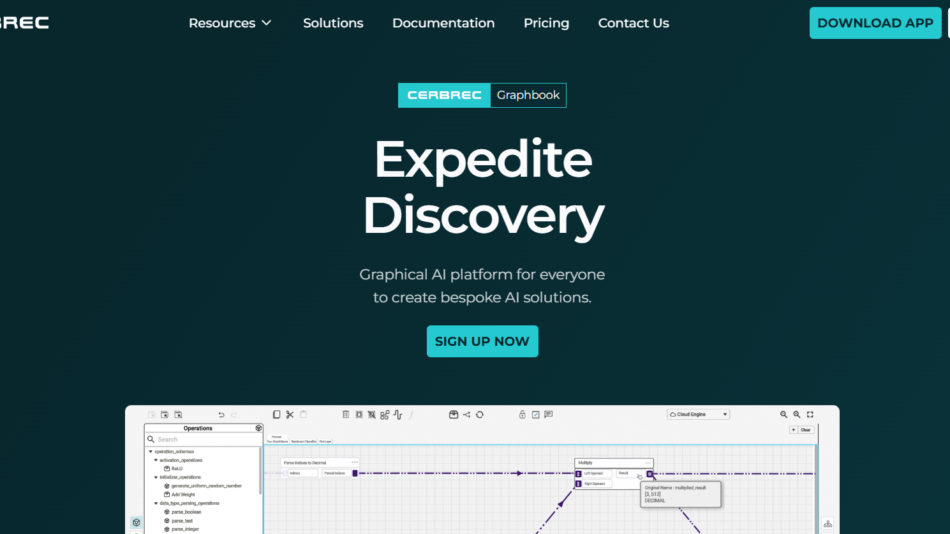The height and width of the screenshot is (534, 950).
Task: Toggle the padlock lock icon
Action: 521,414
